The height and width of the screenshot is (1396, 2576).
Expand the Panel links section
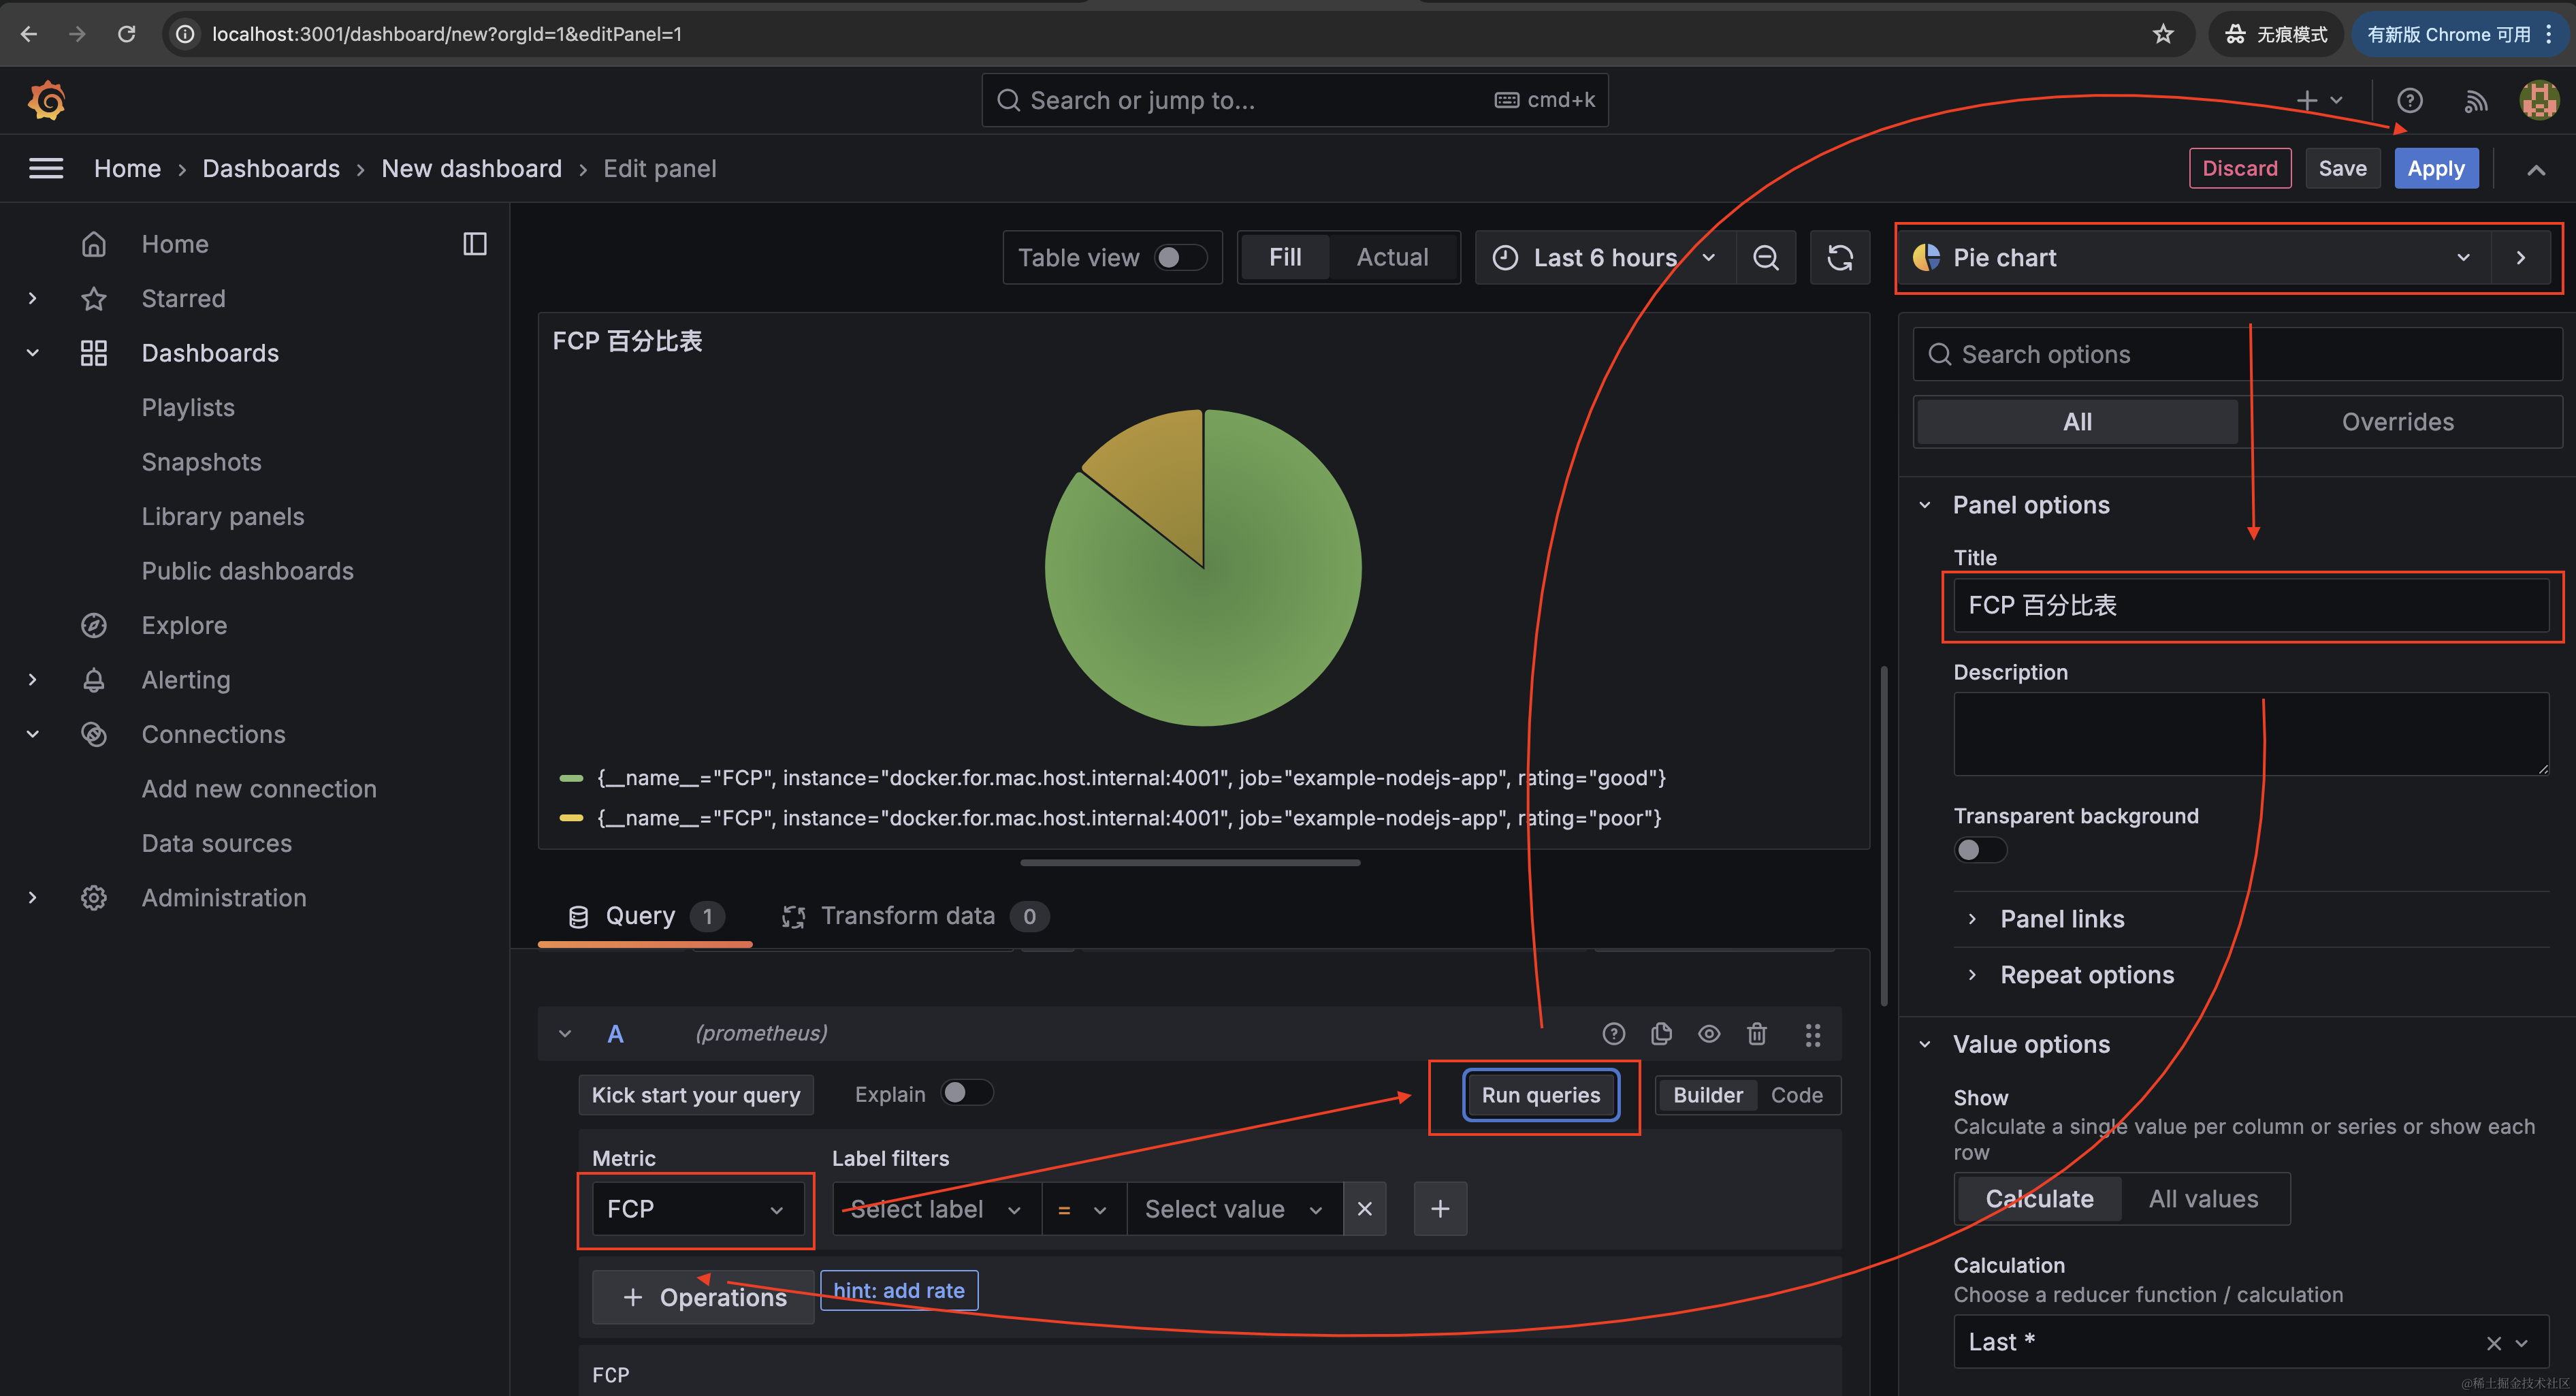[x=2061, y=919]
